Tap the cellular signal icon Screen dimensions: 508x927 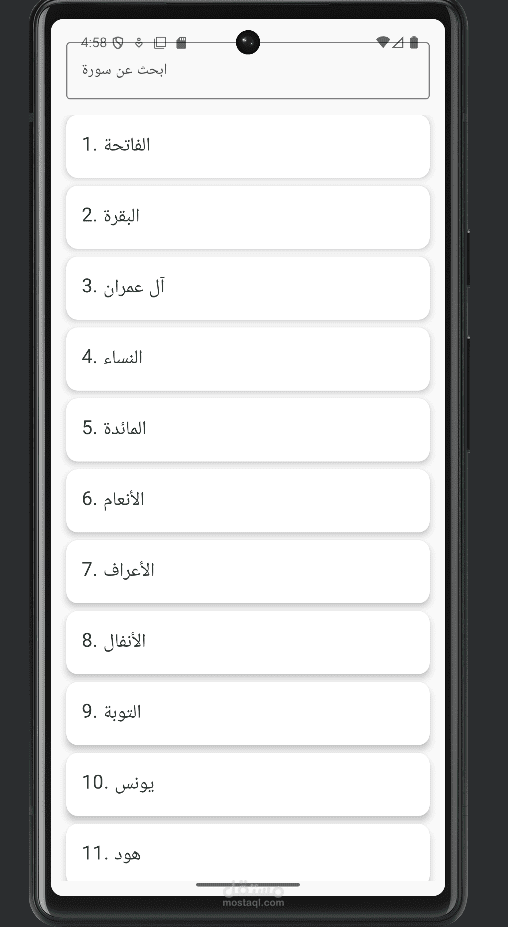pyautogui.click(x=398, y=42)
